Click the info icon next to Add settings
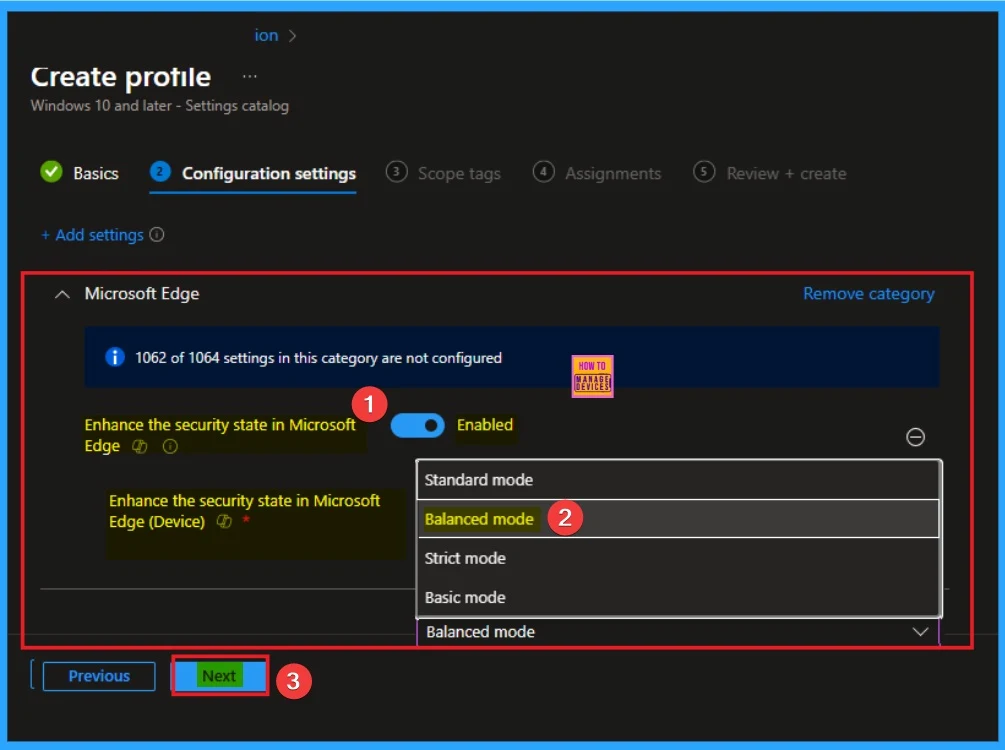This screenshot has height=750, width=1005. click(x=157, y=235)
